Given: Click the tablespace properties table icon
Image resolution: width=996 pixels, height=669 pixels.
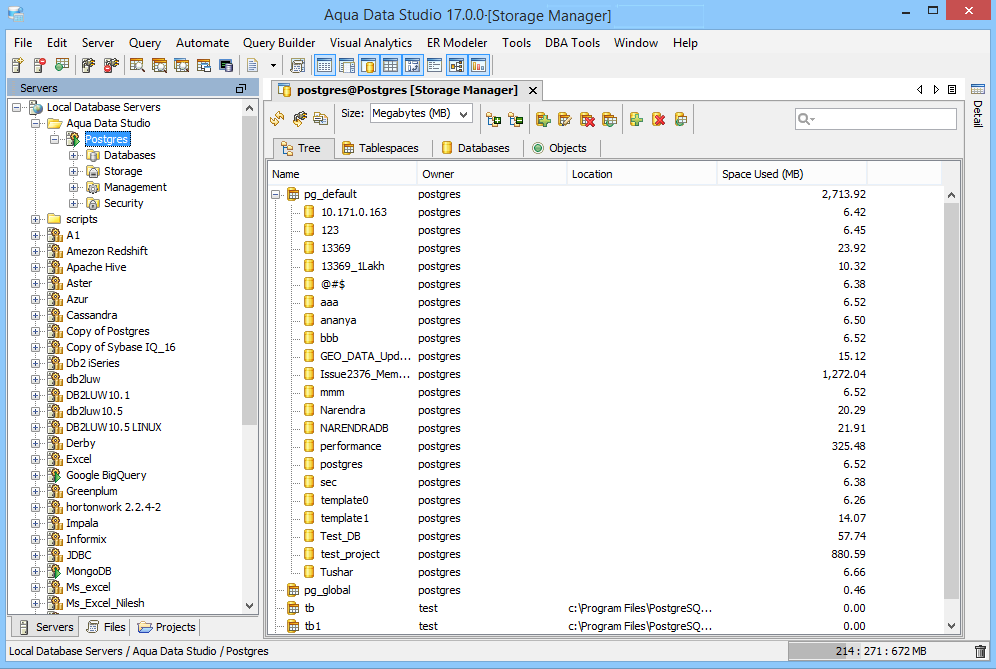Looking at the screenshot, I should [609, 119].
